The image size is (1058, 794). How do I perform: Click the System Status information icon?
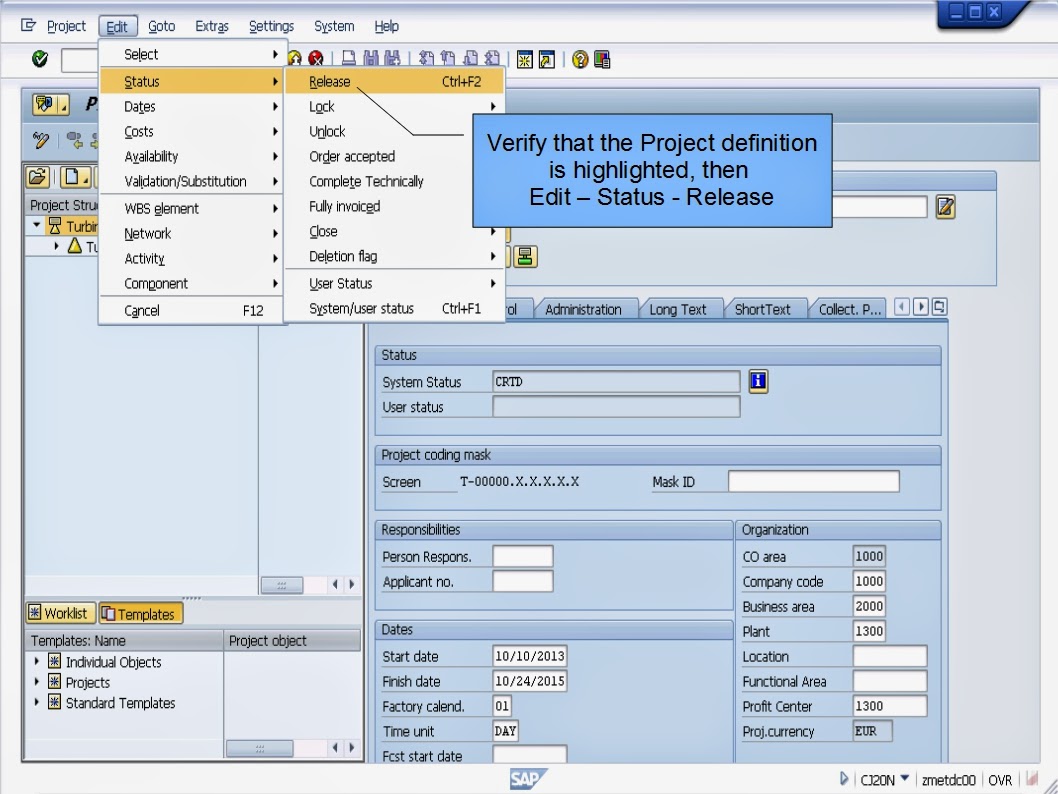[x=757, y=381]
